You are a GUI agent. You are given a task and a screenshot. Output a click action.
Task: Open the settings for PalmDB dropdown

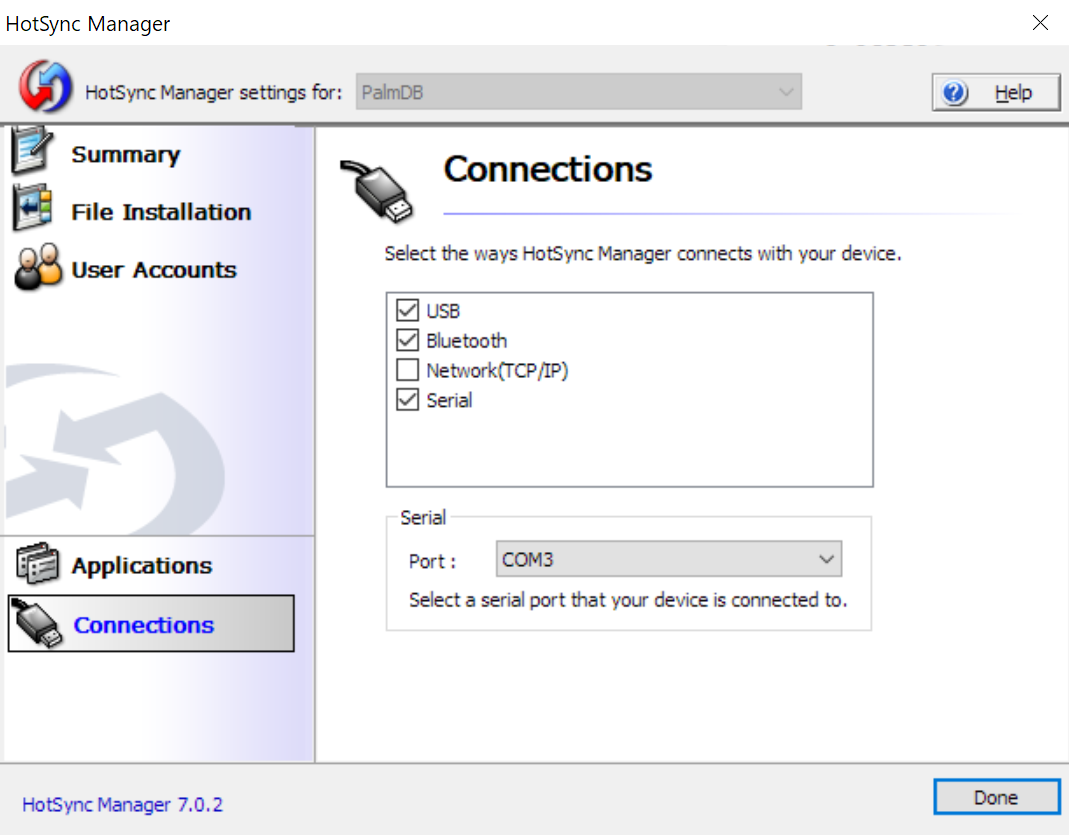point(578,91)
